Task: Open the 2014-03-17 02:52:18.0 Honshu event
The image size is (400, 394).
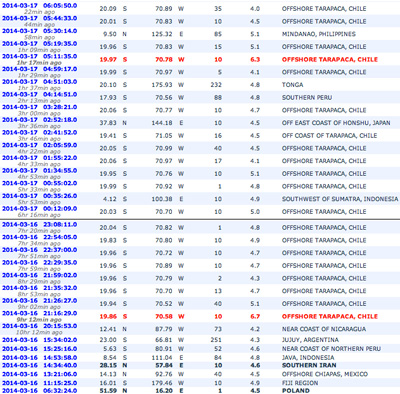Action: [x=40, y=120]
